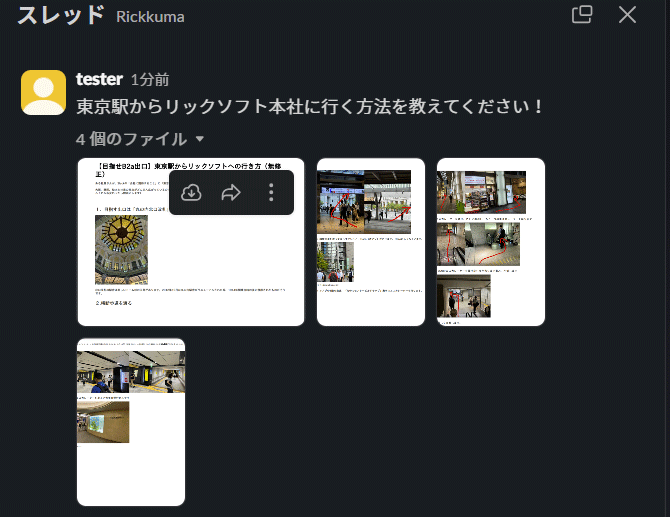Select message text about 東京駅からリックソフト本社

(309, 106)
